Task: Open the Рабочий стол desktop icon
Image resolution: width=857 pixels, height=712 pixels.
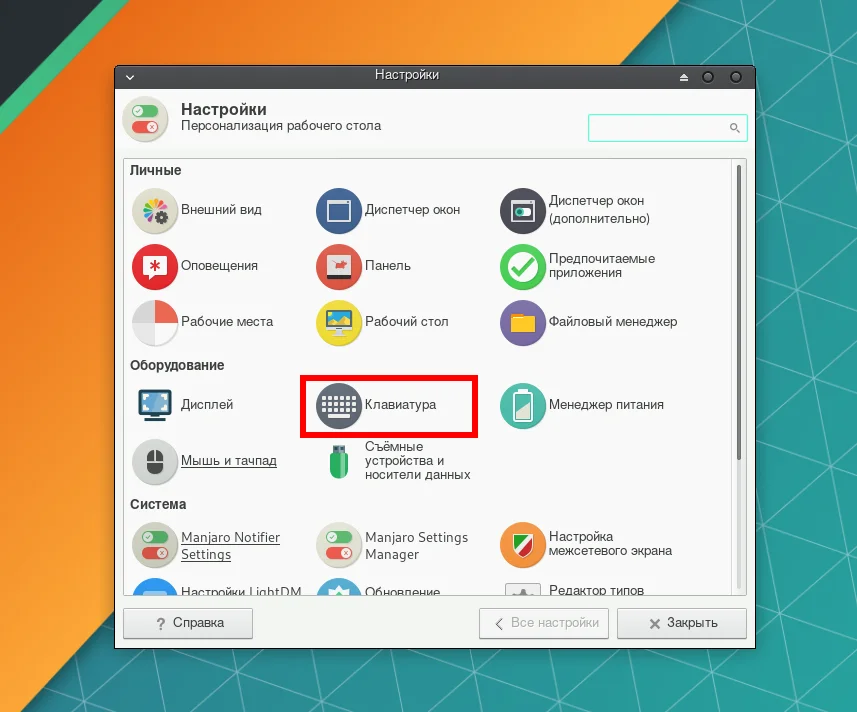Action: [x=339, y=322]
